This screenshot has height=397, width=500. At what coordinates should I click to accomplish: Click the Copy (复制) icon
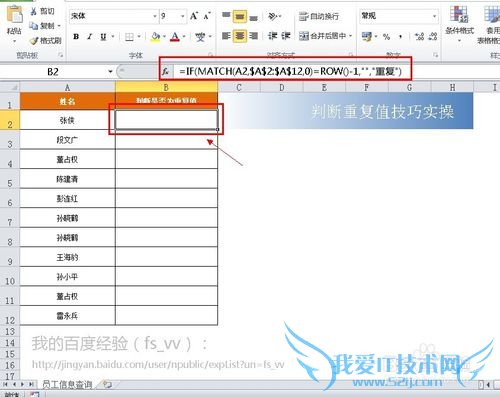pyautogui.click(x=34, y=26)
